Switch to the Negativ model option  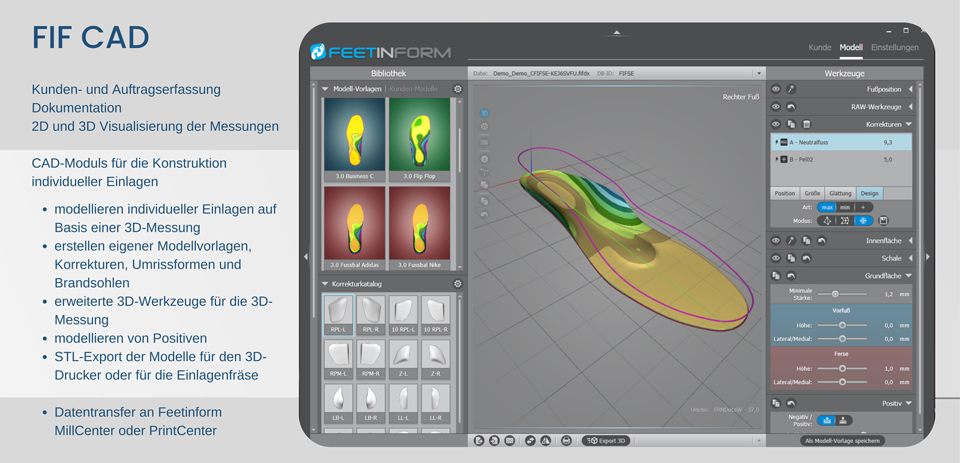coord(827,420)
